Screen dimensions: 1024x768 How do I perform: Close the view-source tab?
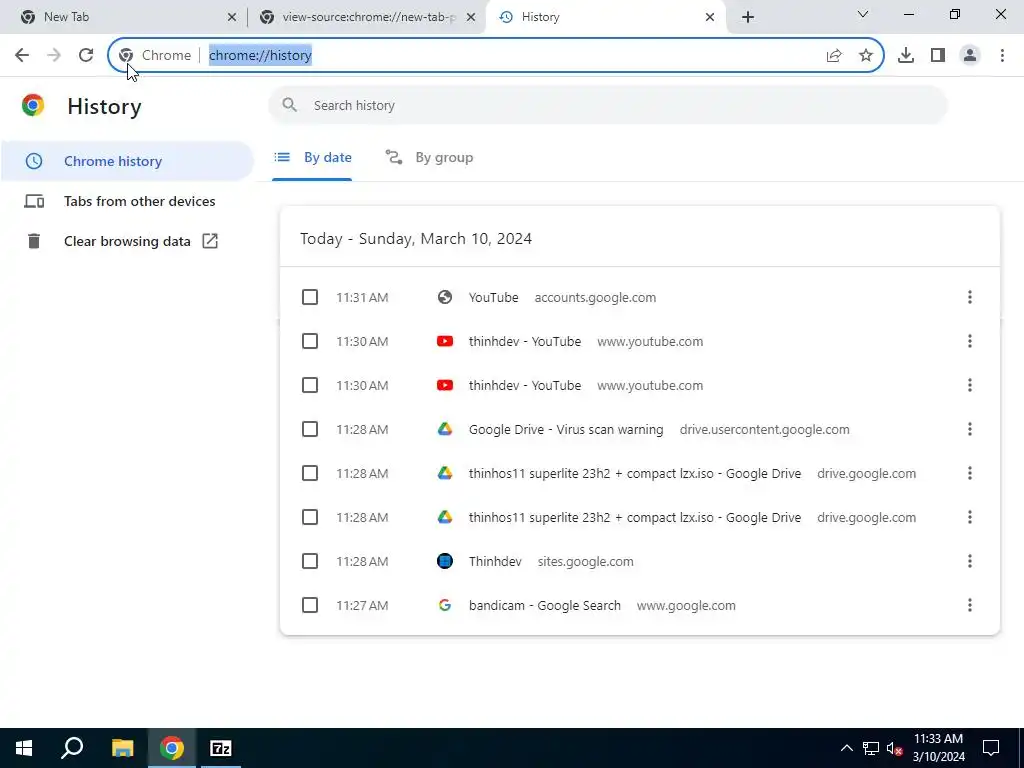pyautogui.click(x=471, y=17)
